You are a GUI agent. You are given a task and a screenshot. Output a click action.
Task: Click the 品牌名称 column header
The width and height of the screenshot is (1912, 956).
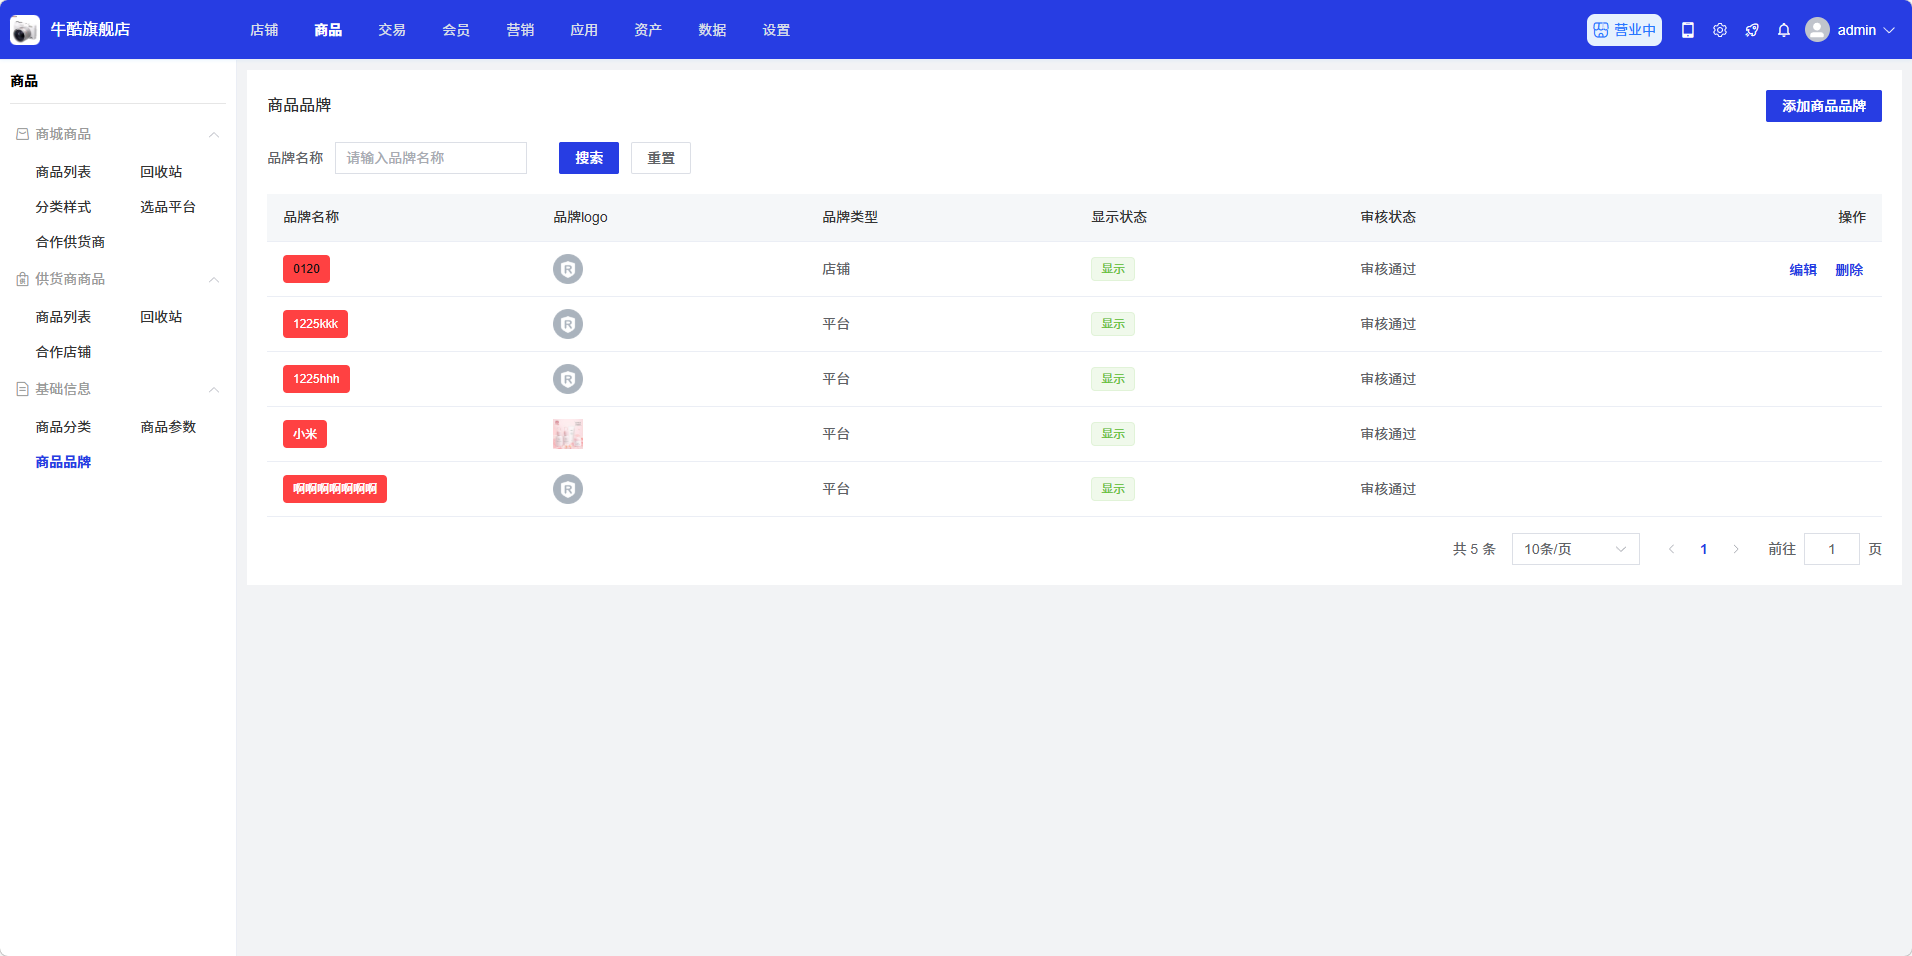(311, 217)
